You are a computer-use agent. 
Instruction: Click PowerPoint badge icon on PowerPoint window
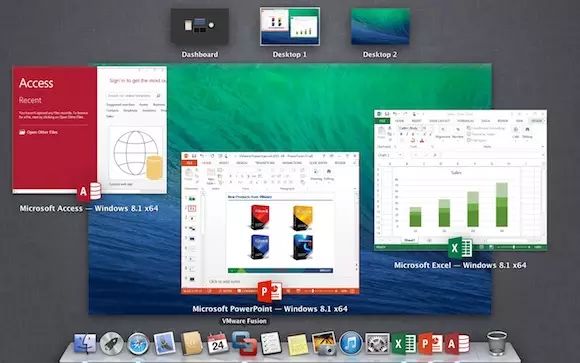270,292
